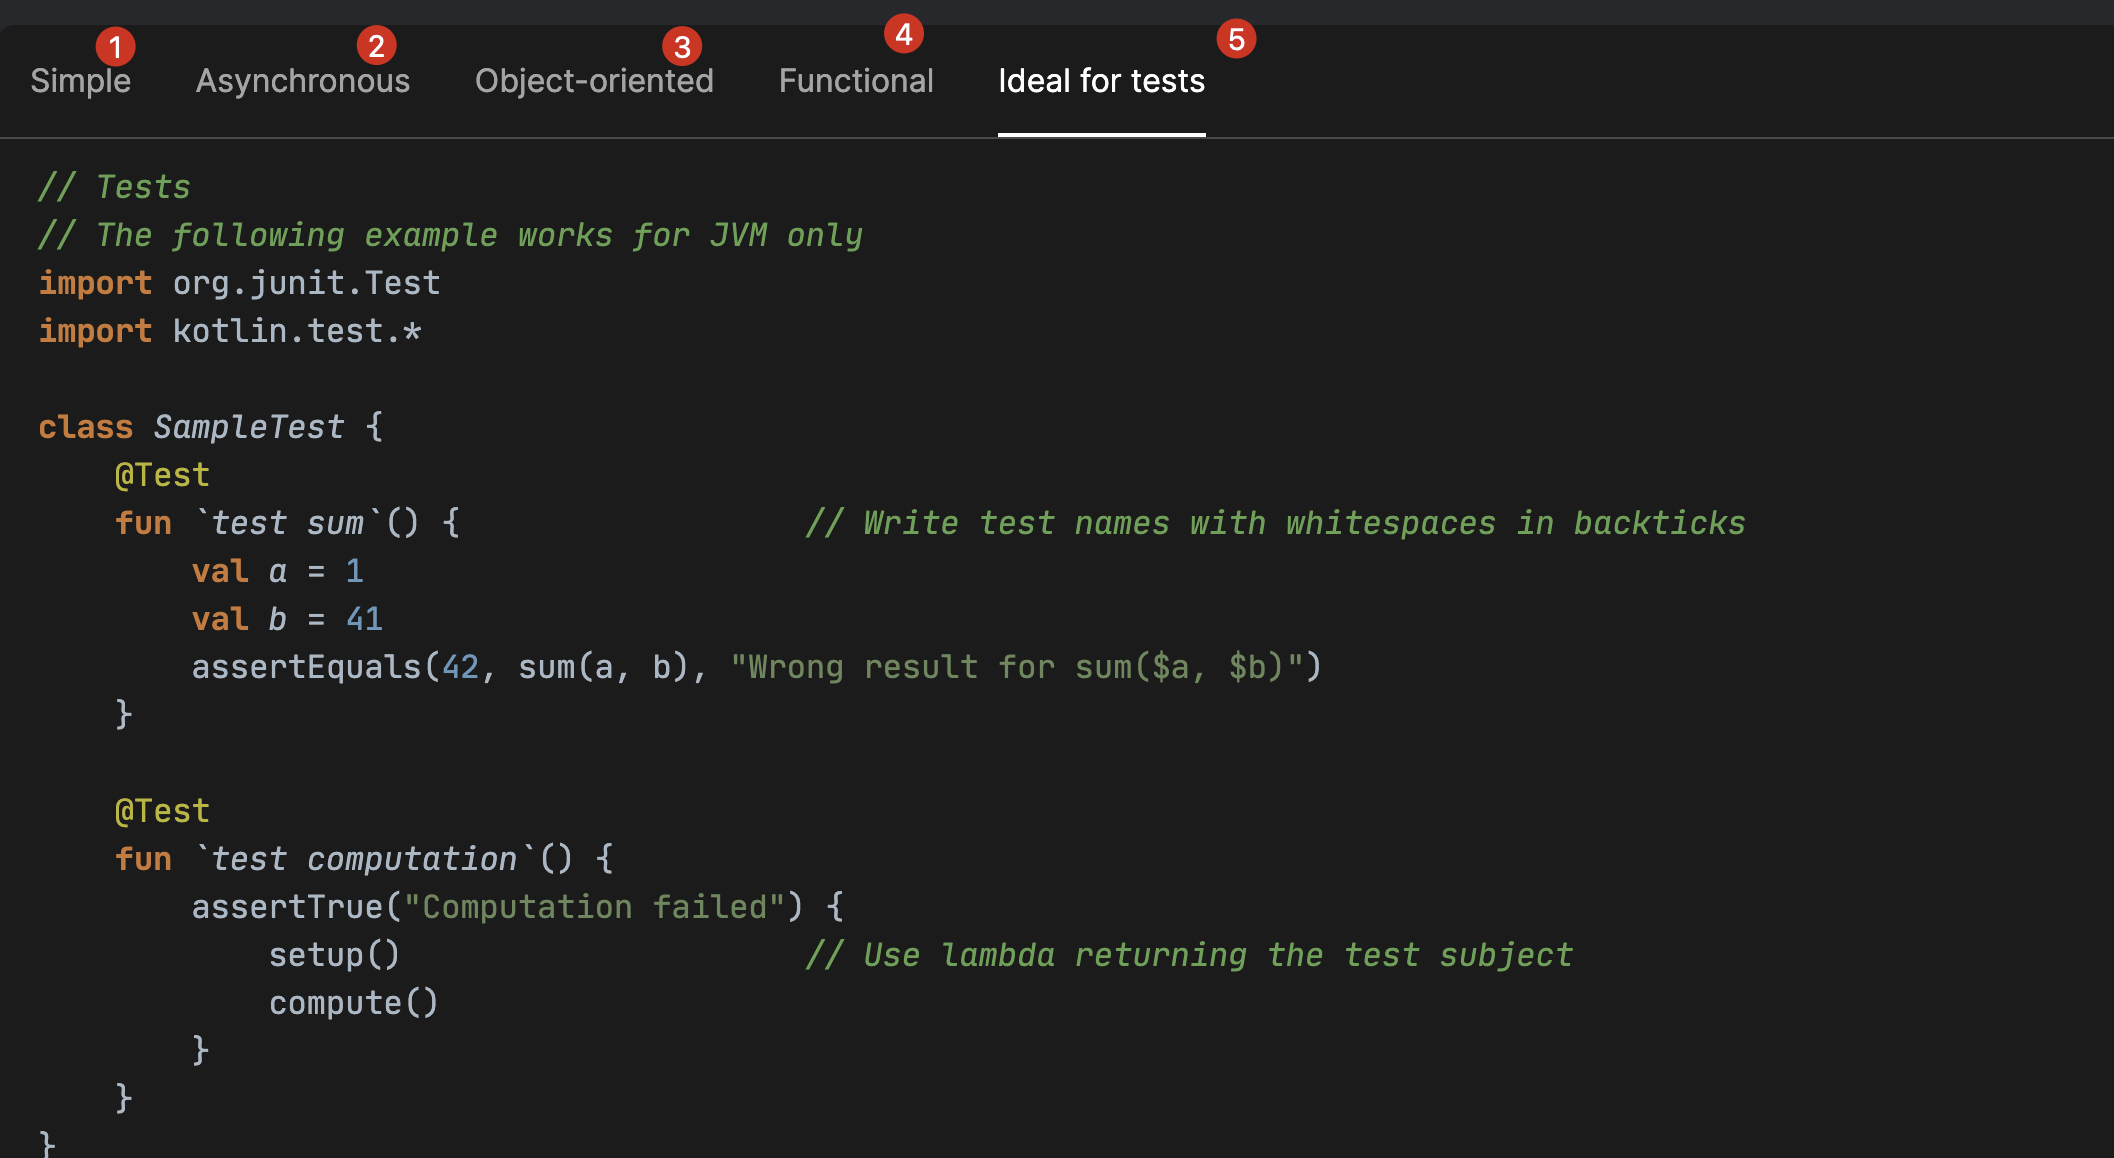
Task: Click the Ideal for tests tab
Action: coord(1101,82)
